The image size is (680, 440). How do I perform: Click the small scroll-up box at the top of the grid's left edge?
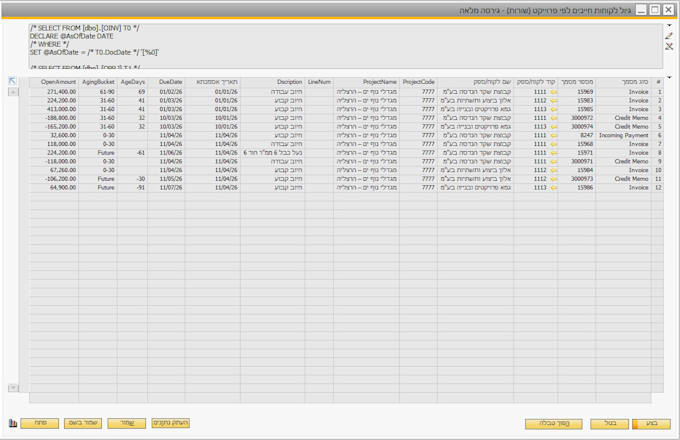(x=13, y=92)
